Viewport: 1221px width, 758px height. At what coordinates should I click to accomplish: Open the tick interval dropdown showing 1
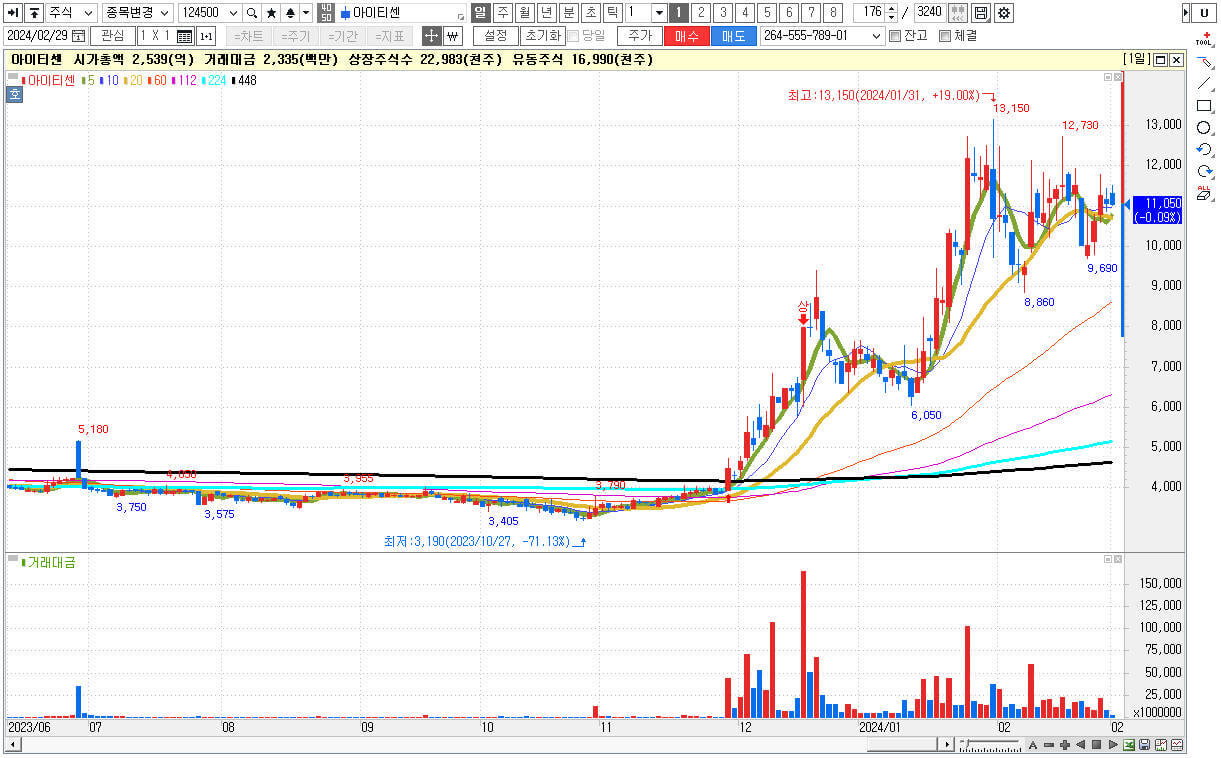(659, 13)
